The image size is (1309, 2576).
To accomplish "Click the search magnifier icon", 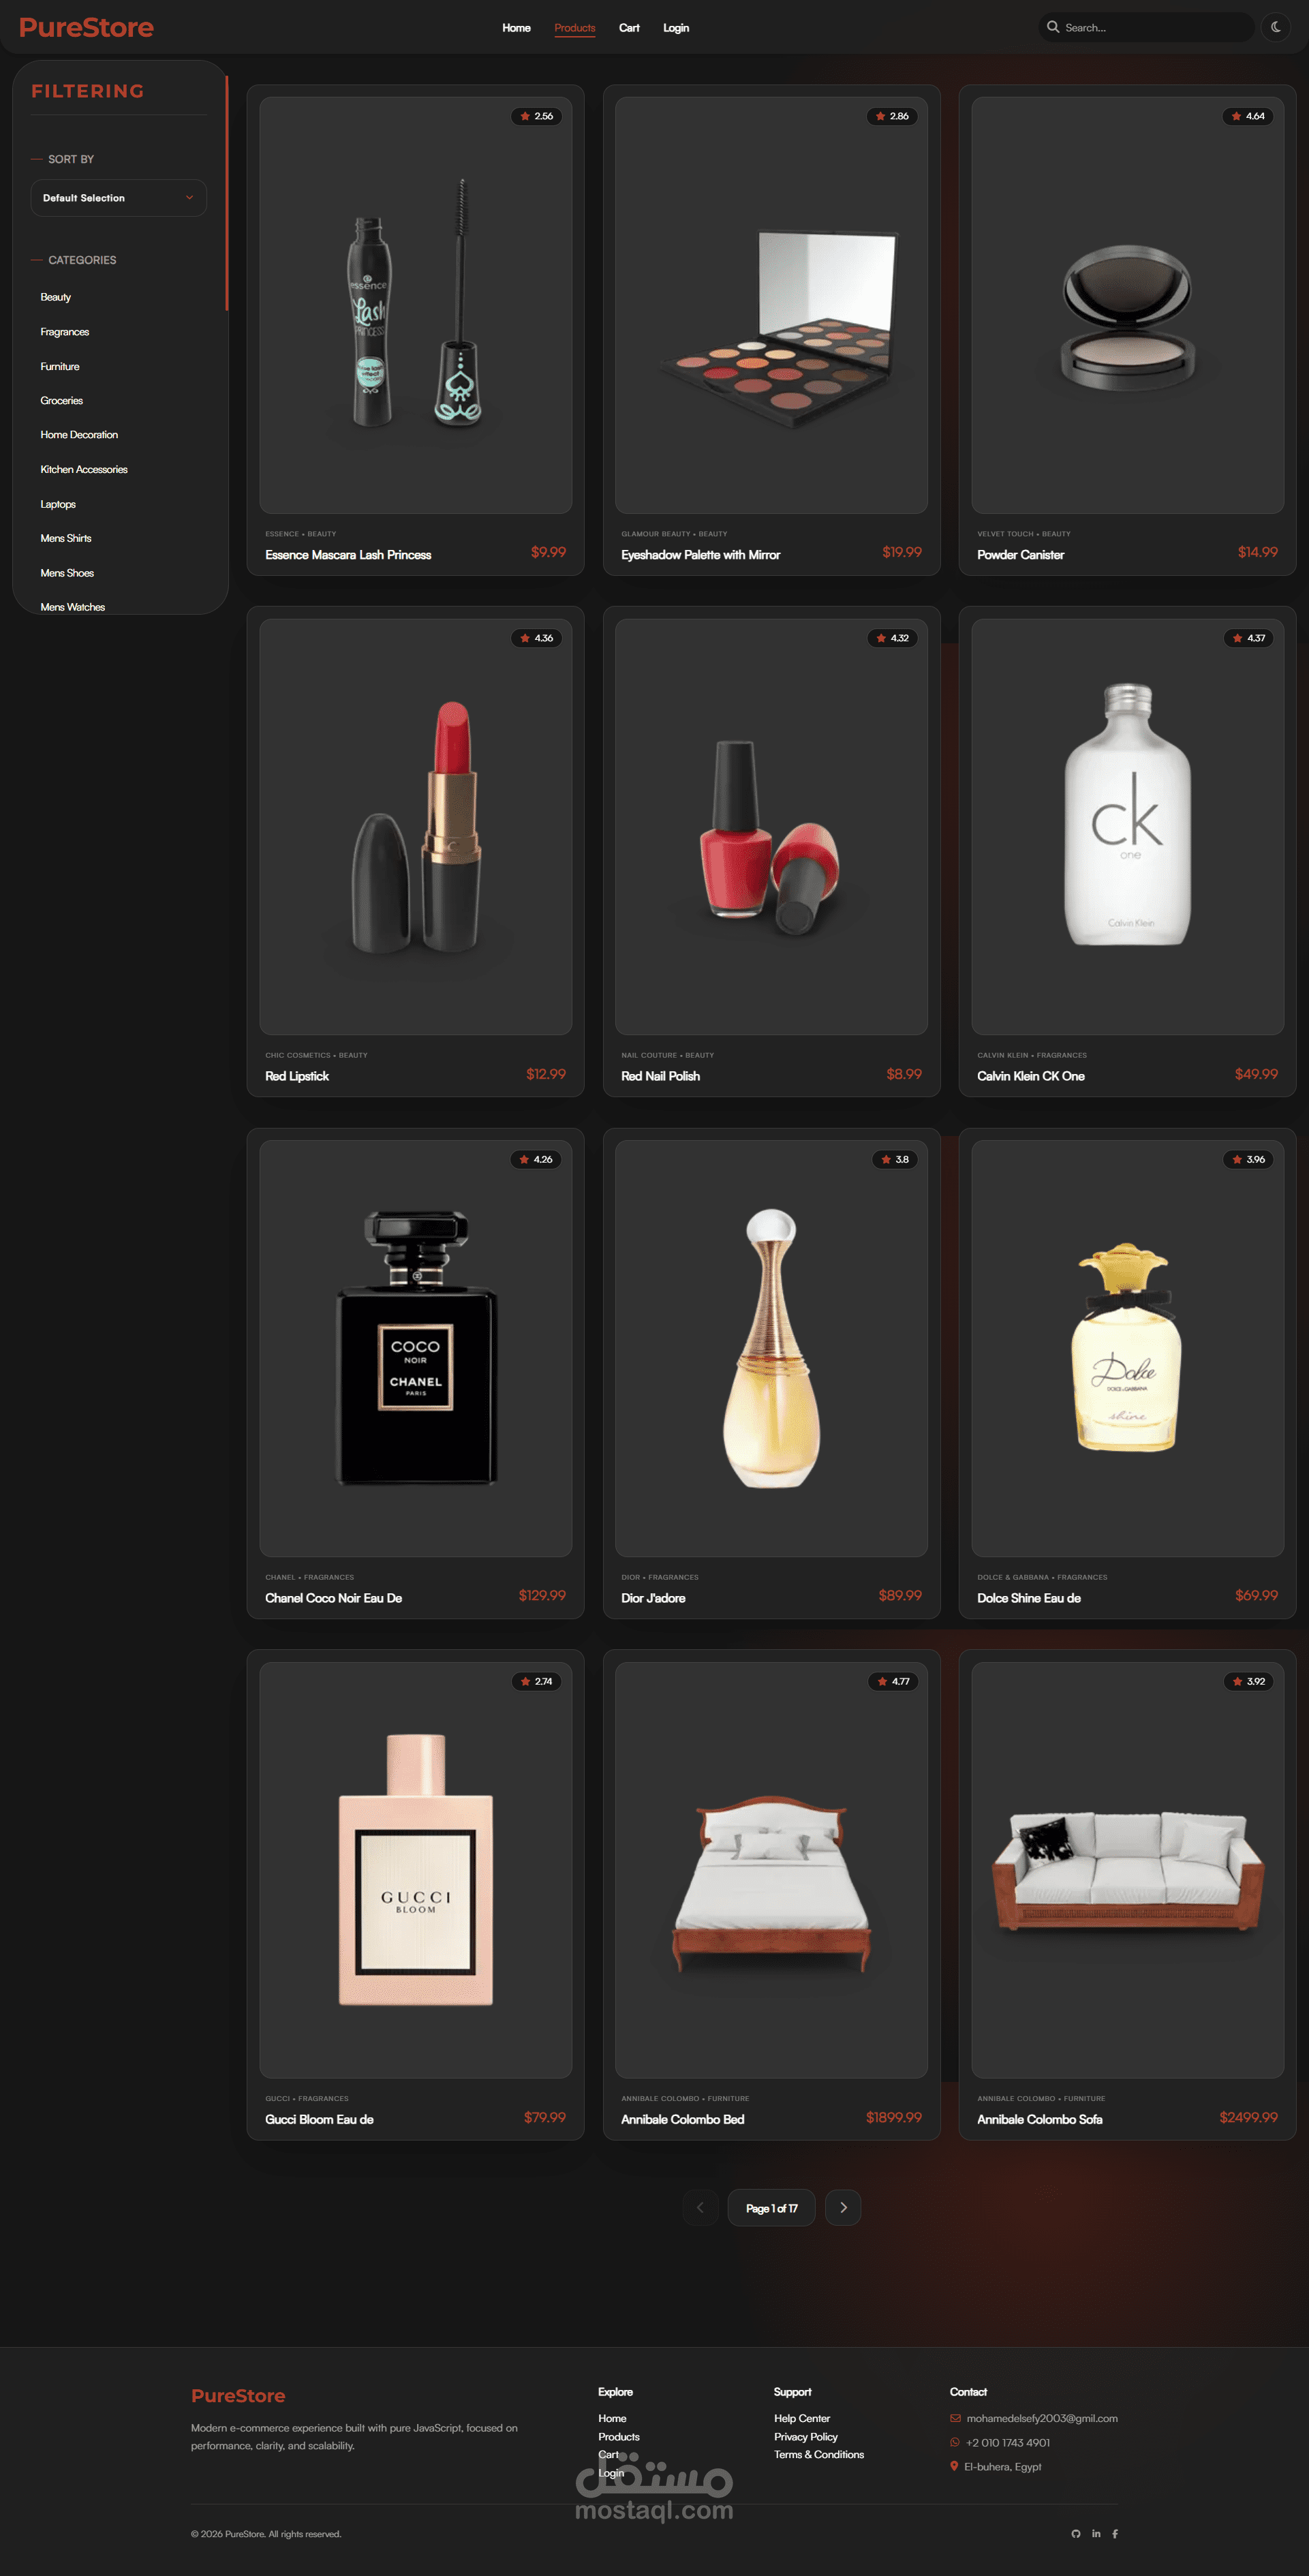I will [x=1053, y=27].
